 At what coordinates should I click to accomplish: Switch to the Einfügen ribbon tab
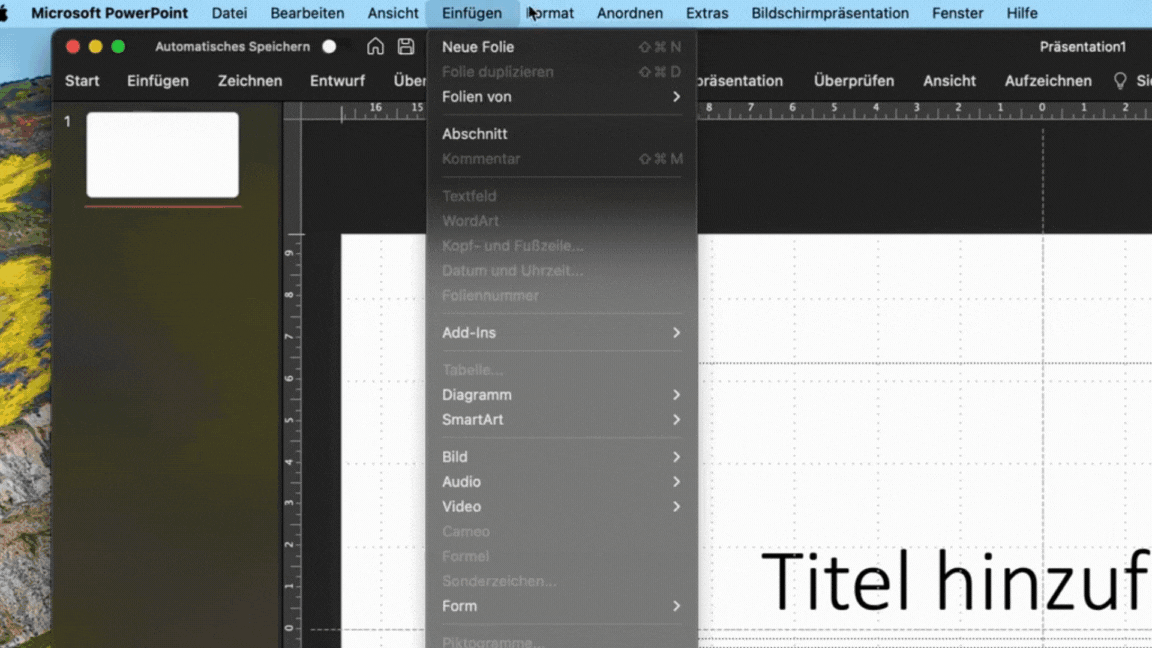tap(158, 81)
